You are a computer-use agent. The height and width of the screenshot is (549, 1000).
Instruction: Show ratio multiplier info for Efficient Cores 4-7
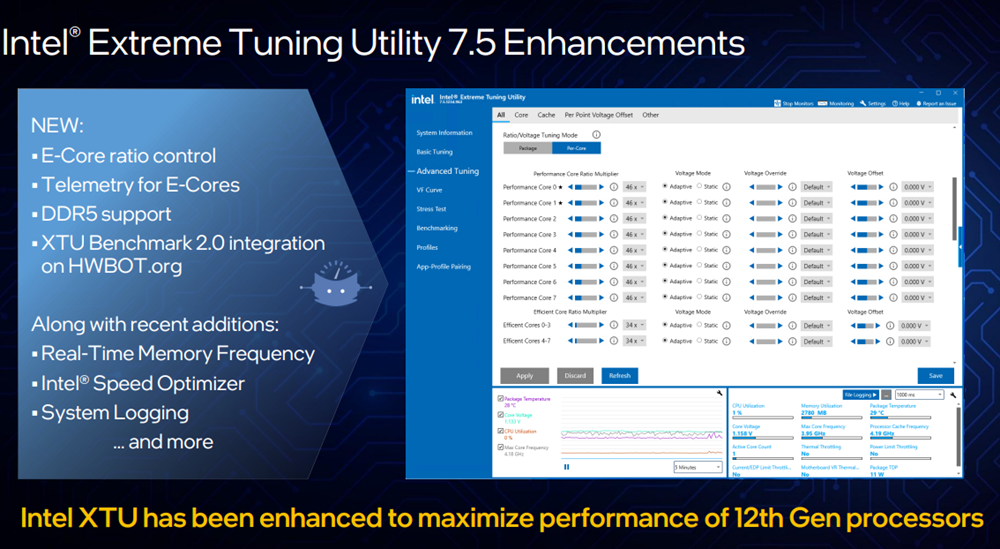point(614,341)
